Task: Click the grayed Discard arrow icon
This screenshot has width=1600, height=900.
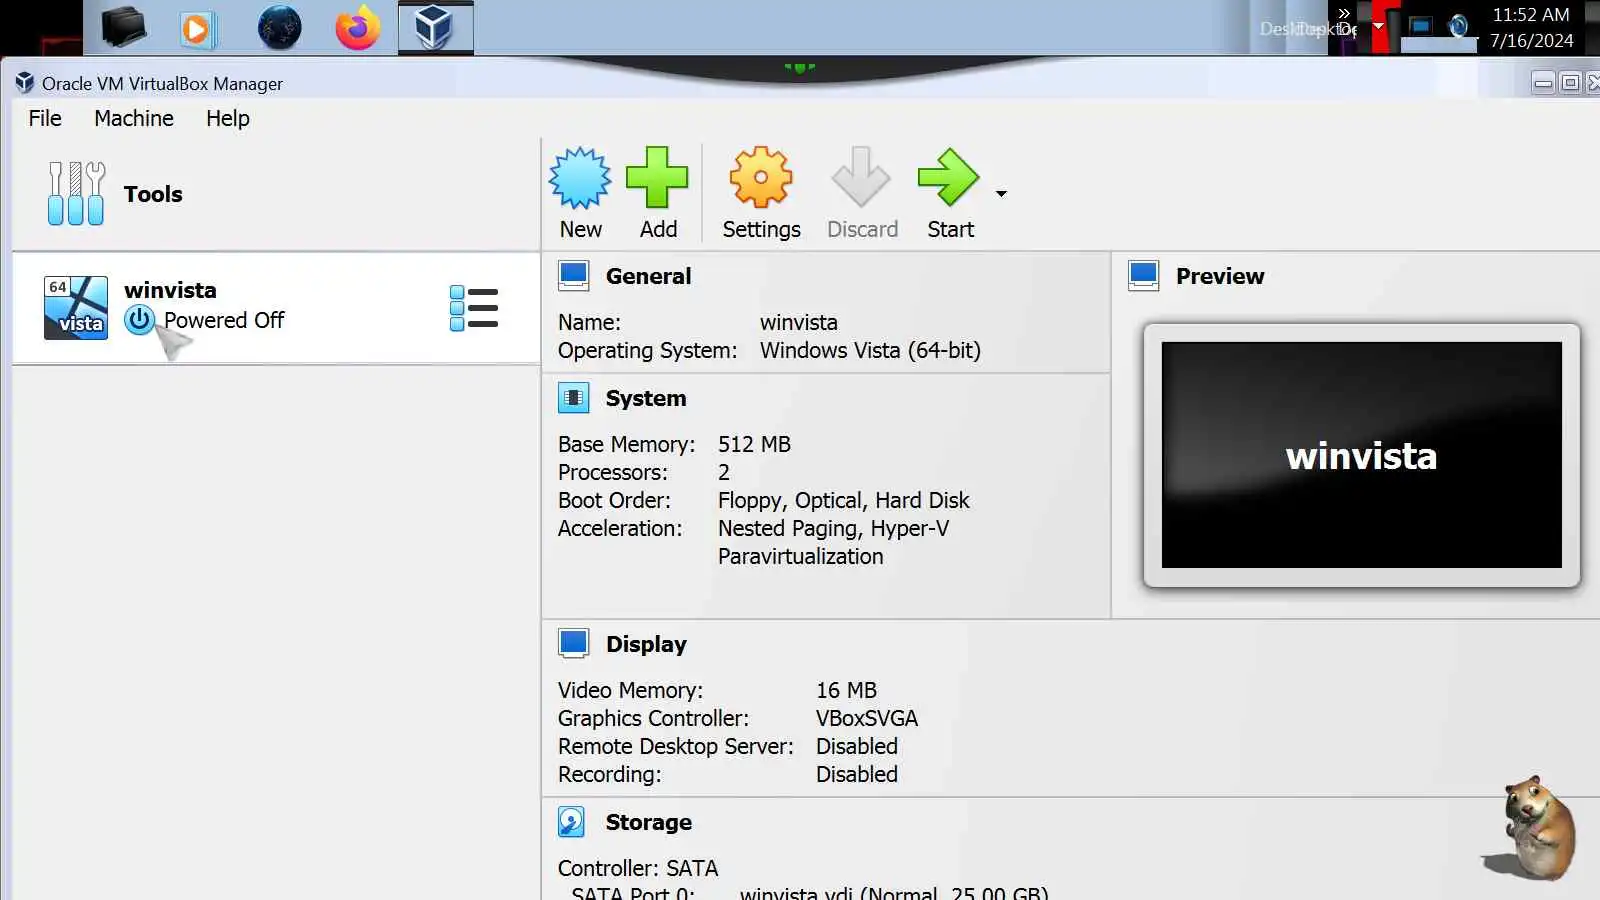Action: (x=861, y=178)
